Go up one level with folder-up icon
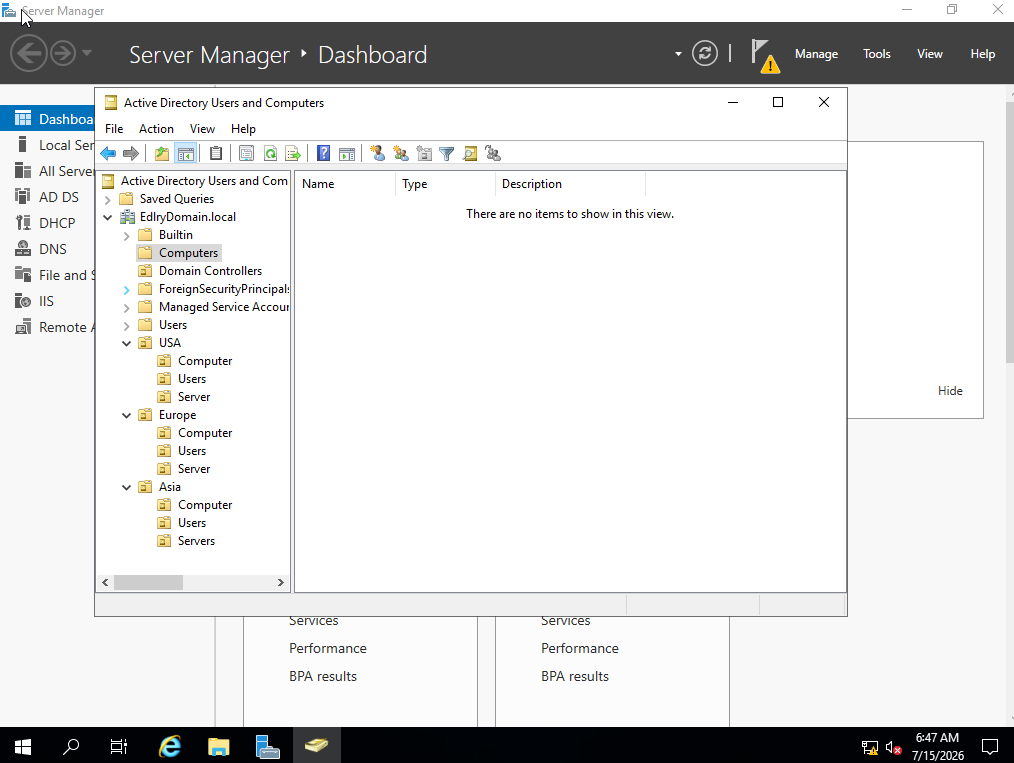Viewport: 1014px width, 763px height. 162,153
